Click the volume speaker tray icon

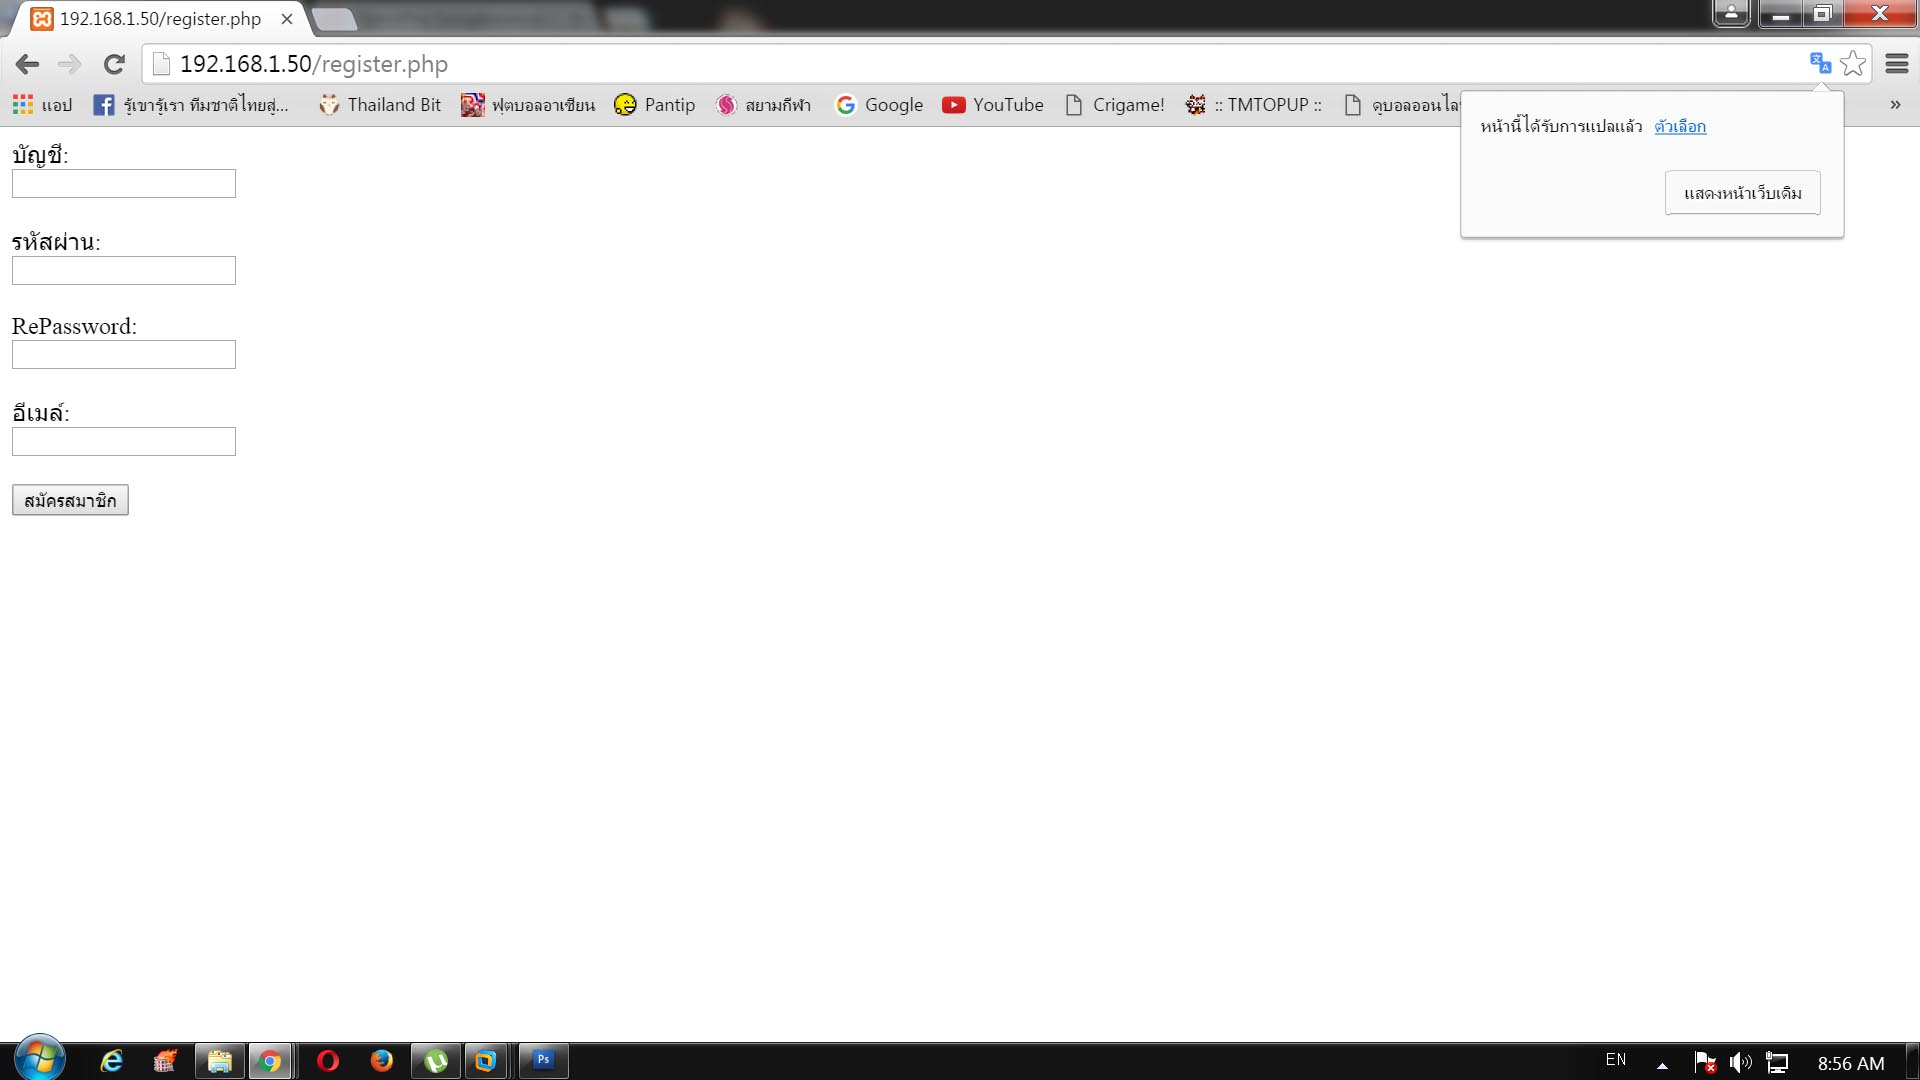coord(1740,1062)
